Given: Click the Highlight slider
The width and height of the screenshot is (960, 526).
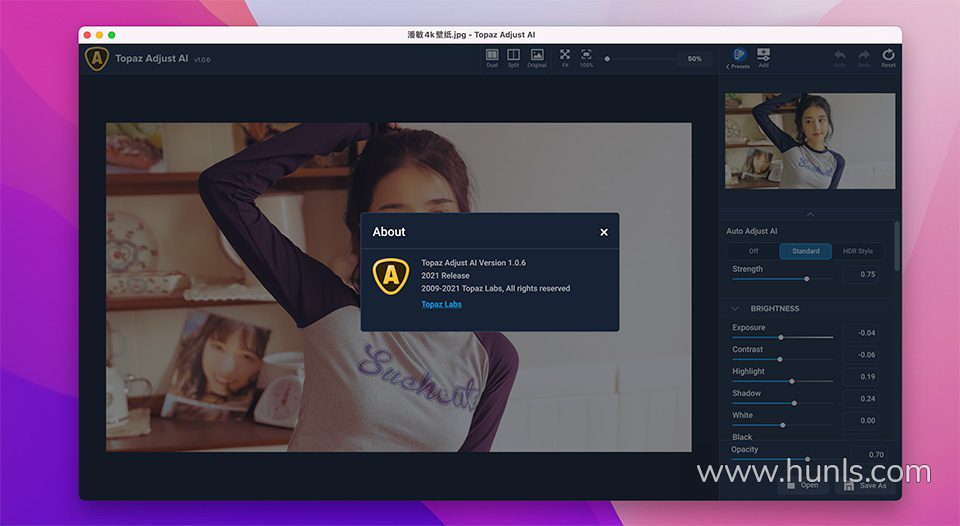Looking at the screenshot, I should (782, 381).
